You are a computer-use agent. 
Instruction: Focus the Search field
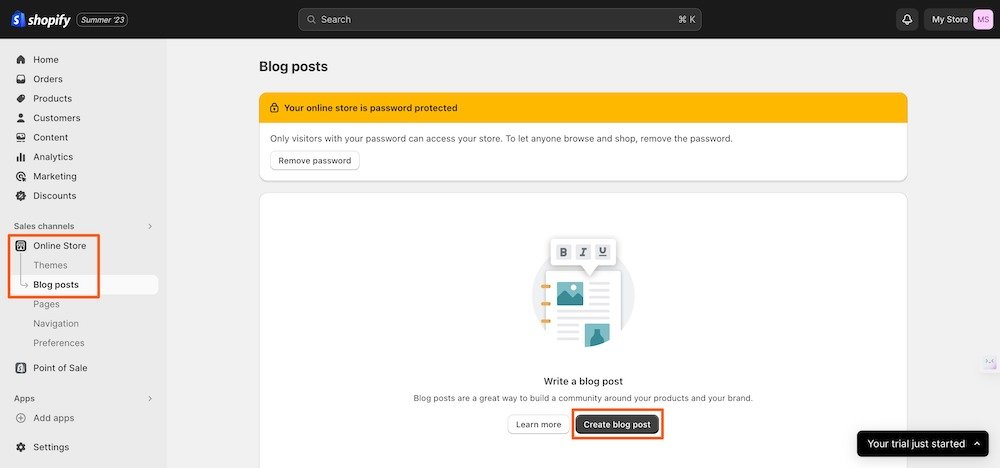coord(499,20)
